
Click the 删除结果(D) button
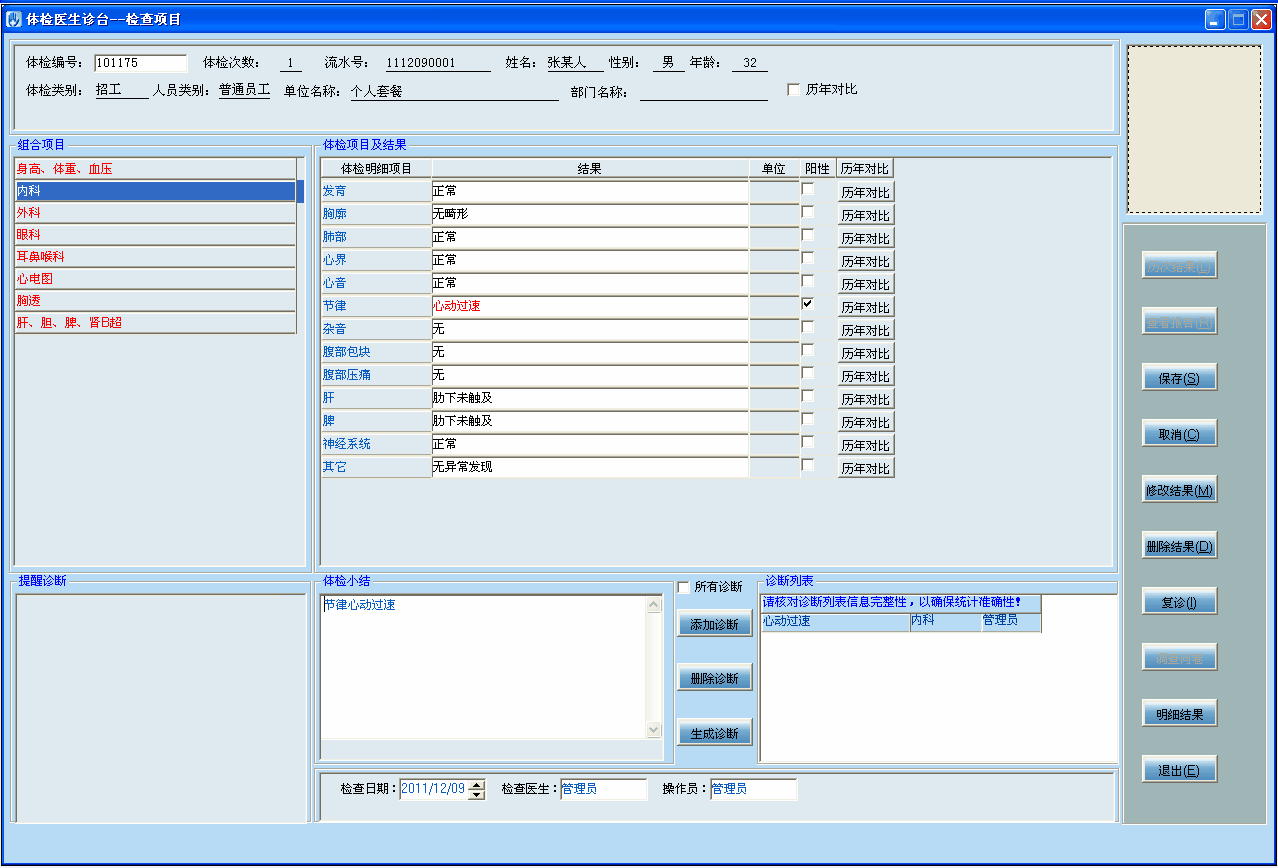click(1179, 546)
